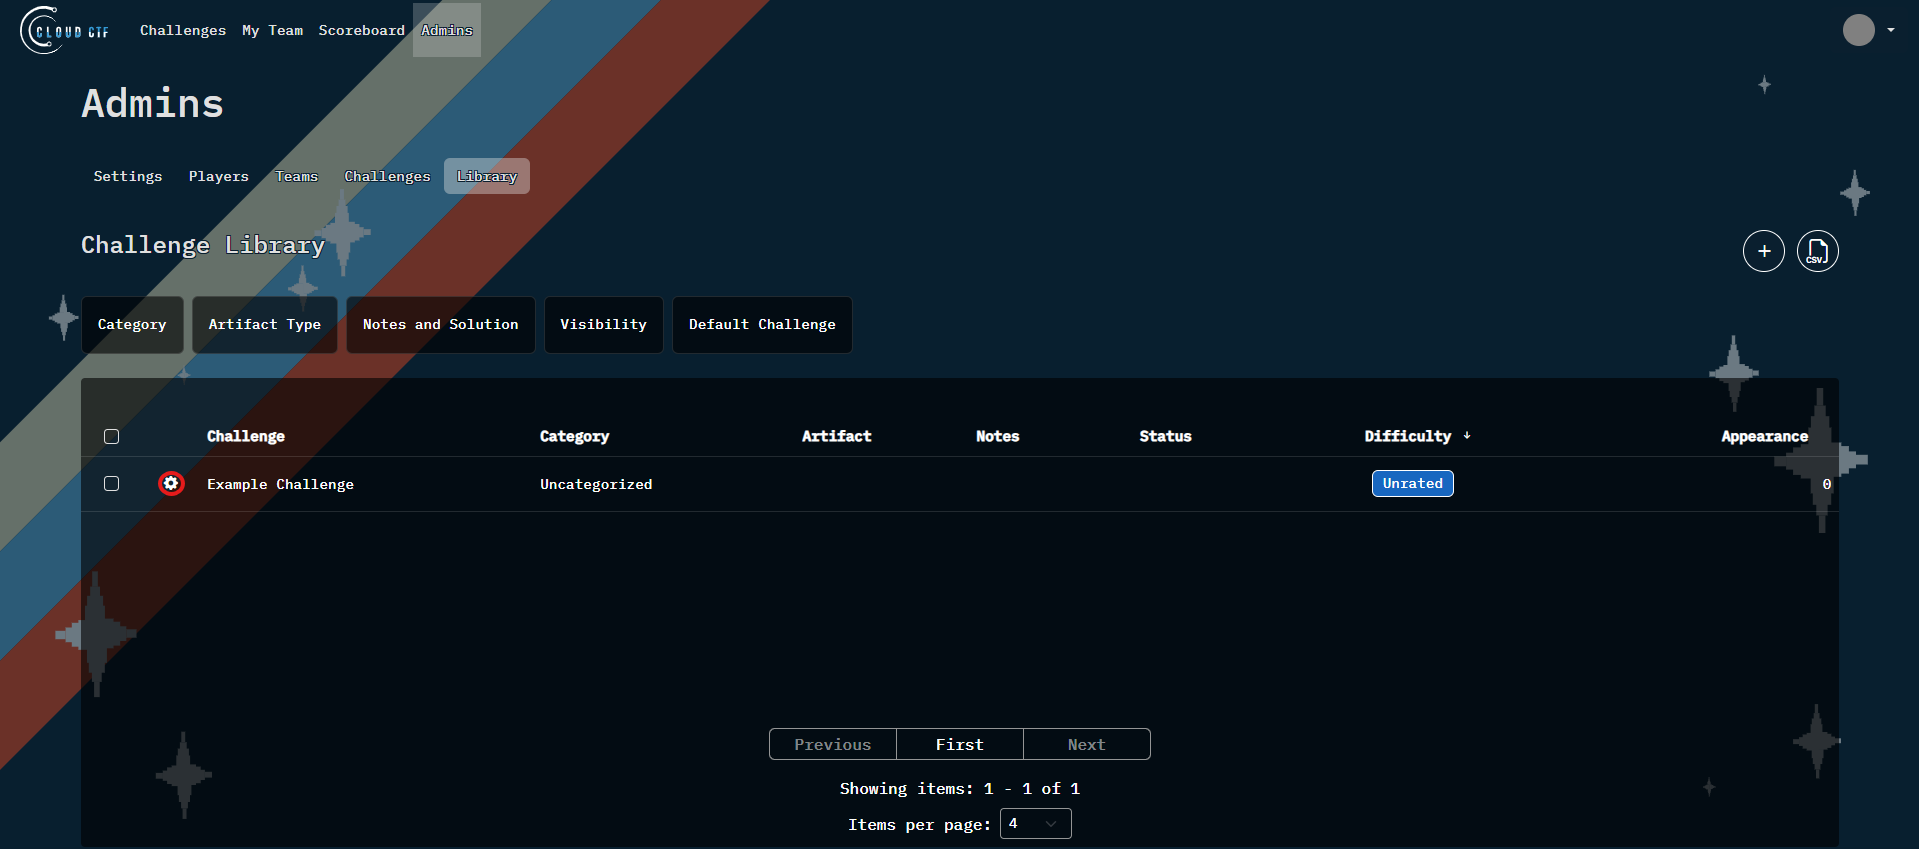The height and width of the screenshot is (849, 1919).
Task: Open the user avatar menu
Action: point(1858,30)
